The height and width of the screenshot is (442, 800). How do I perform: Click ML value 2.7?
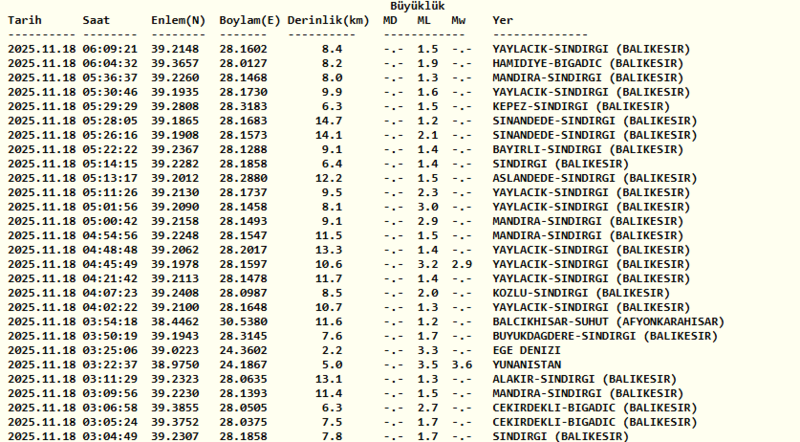(x=428, y=407)
